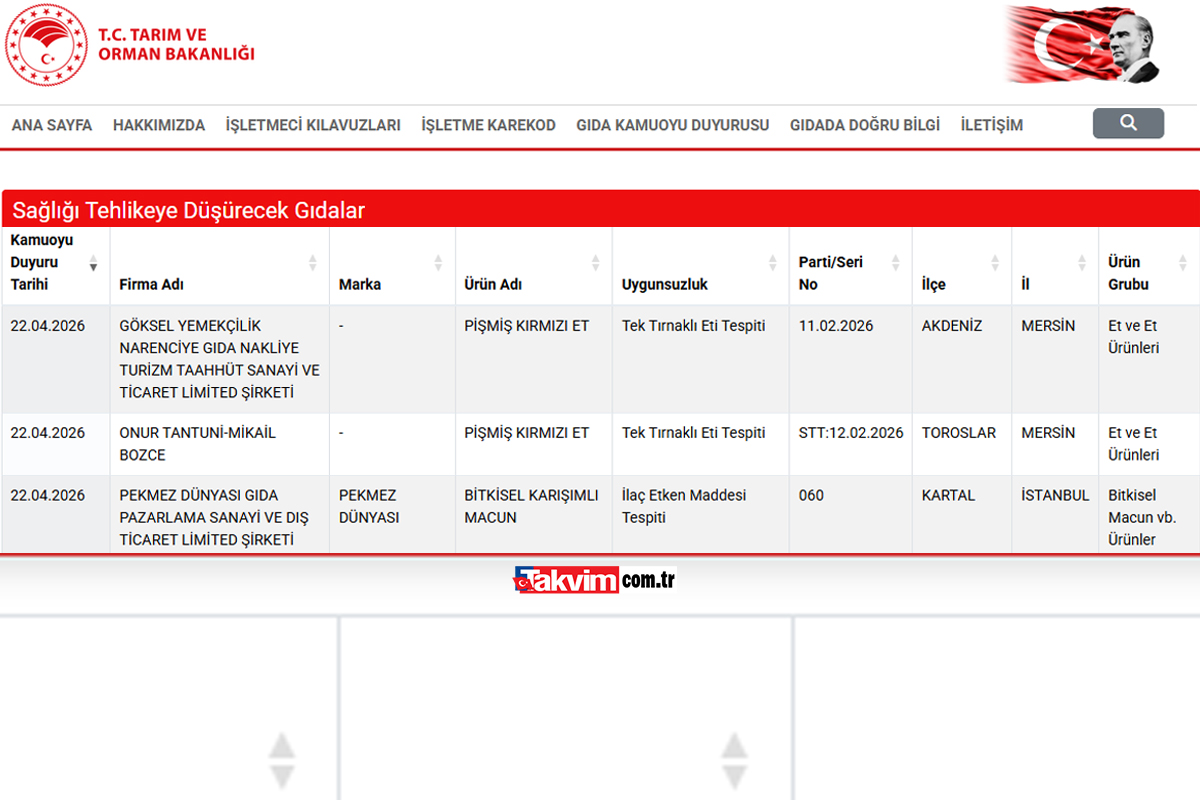
Task: Sort by Kamuoyu Duyuru Tarihi column arrows
Action: (x=93, y=263)
